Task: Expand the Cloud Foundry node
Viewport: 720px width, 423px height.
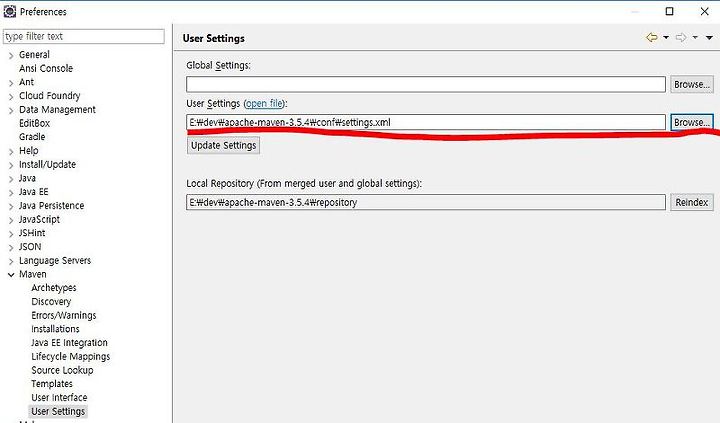Action: [x=11, y=97]
